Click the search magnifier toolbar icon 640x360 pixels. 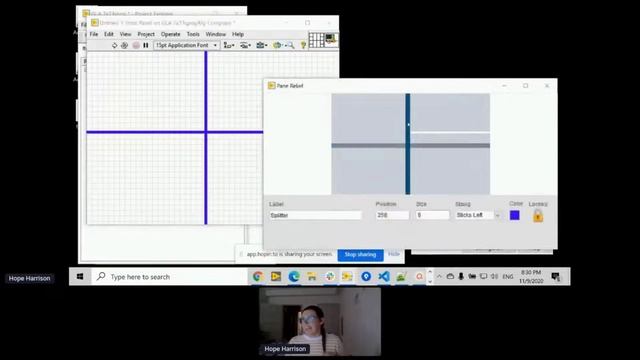(x=291, y=45)
